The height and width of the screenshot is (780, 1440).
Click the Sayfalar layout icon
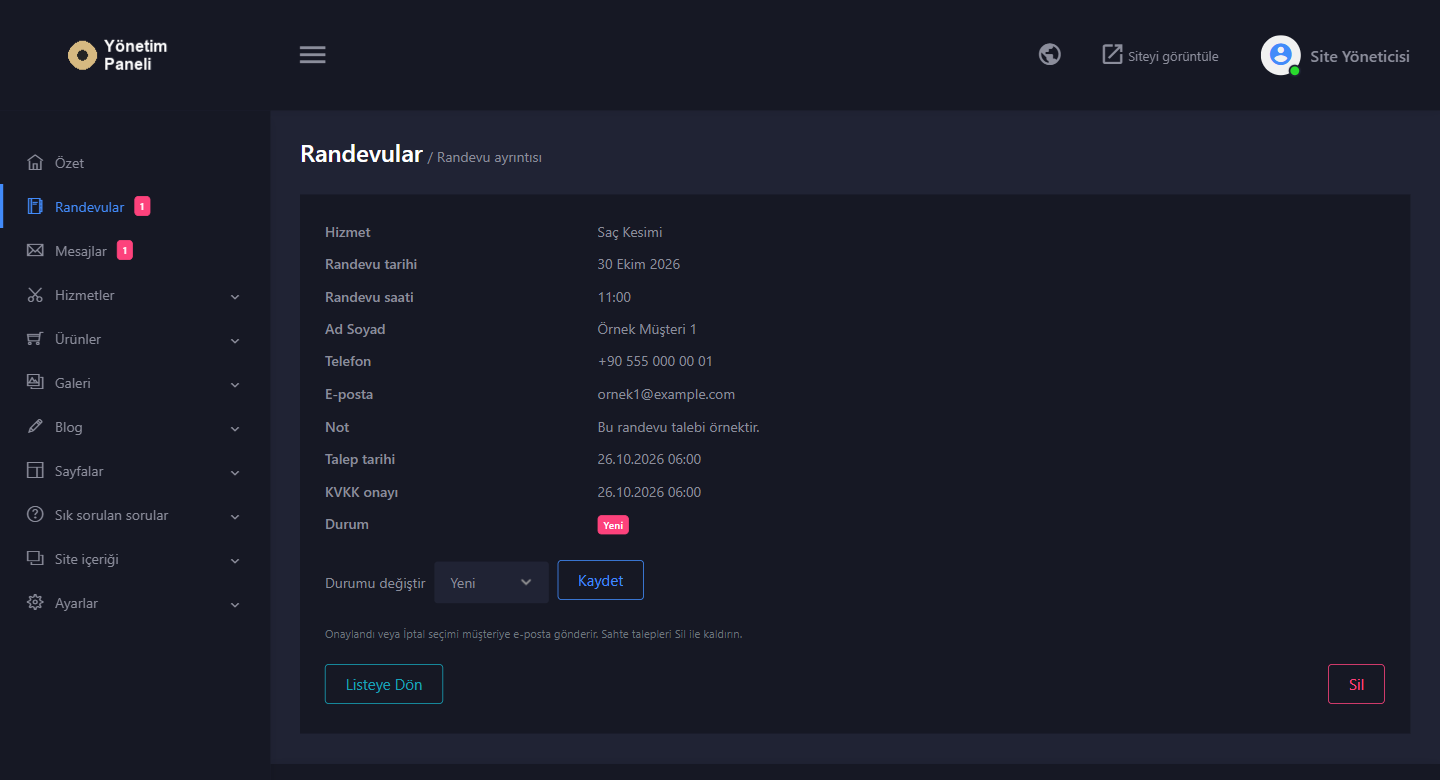pos(35,471)
